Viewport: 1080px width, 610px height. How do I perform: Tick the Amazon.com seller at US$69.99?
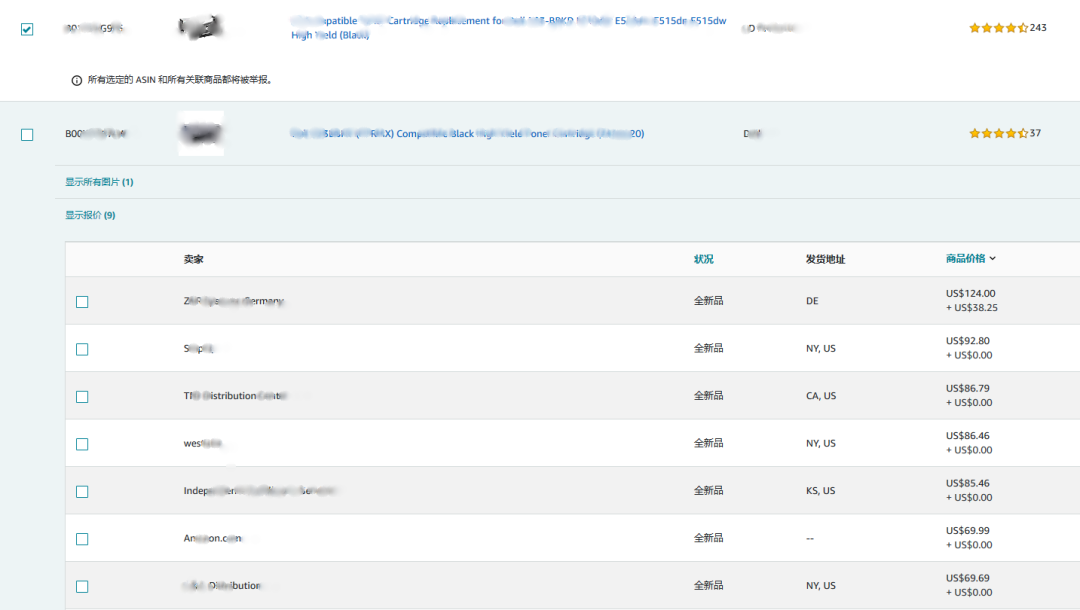(x=82, y=539)
